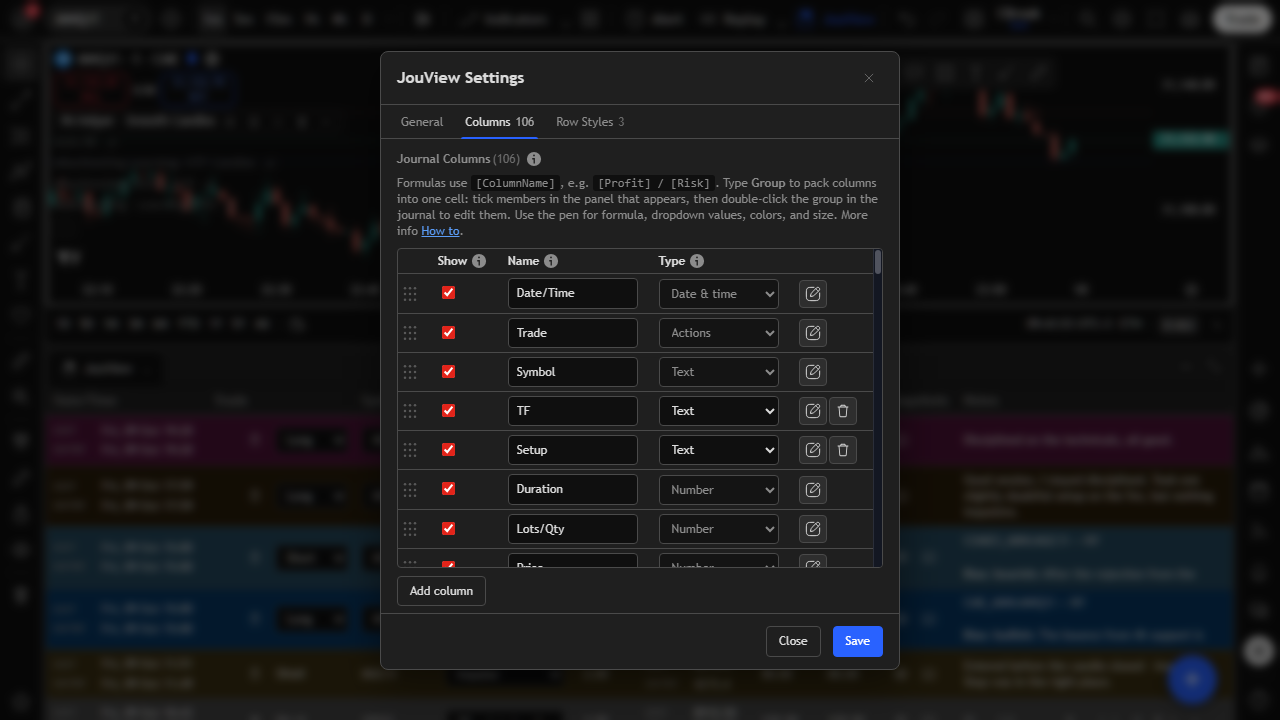Open the How to link
1280x720 pixels.
coord(440,231)
